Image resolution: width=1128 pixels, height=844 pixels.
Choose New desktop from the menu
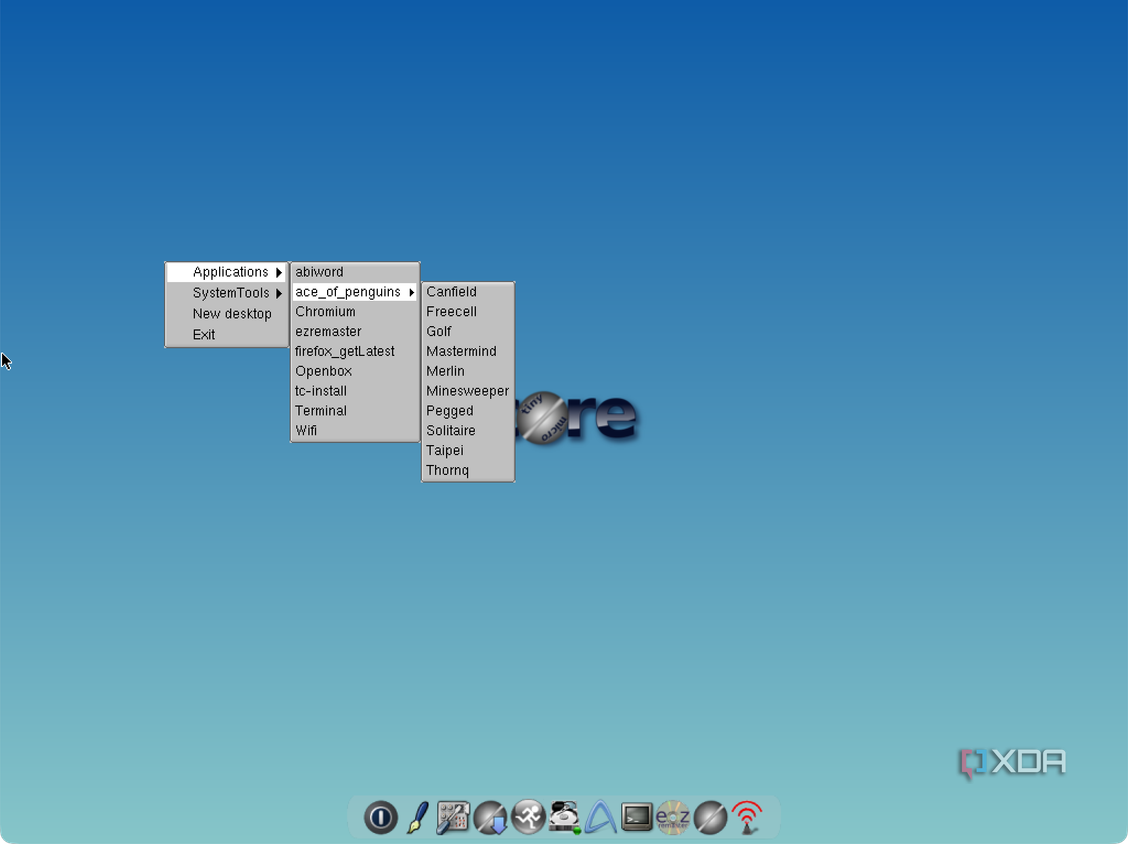(x=227, y=314)
